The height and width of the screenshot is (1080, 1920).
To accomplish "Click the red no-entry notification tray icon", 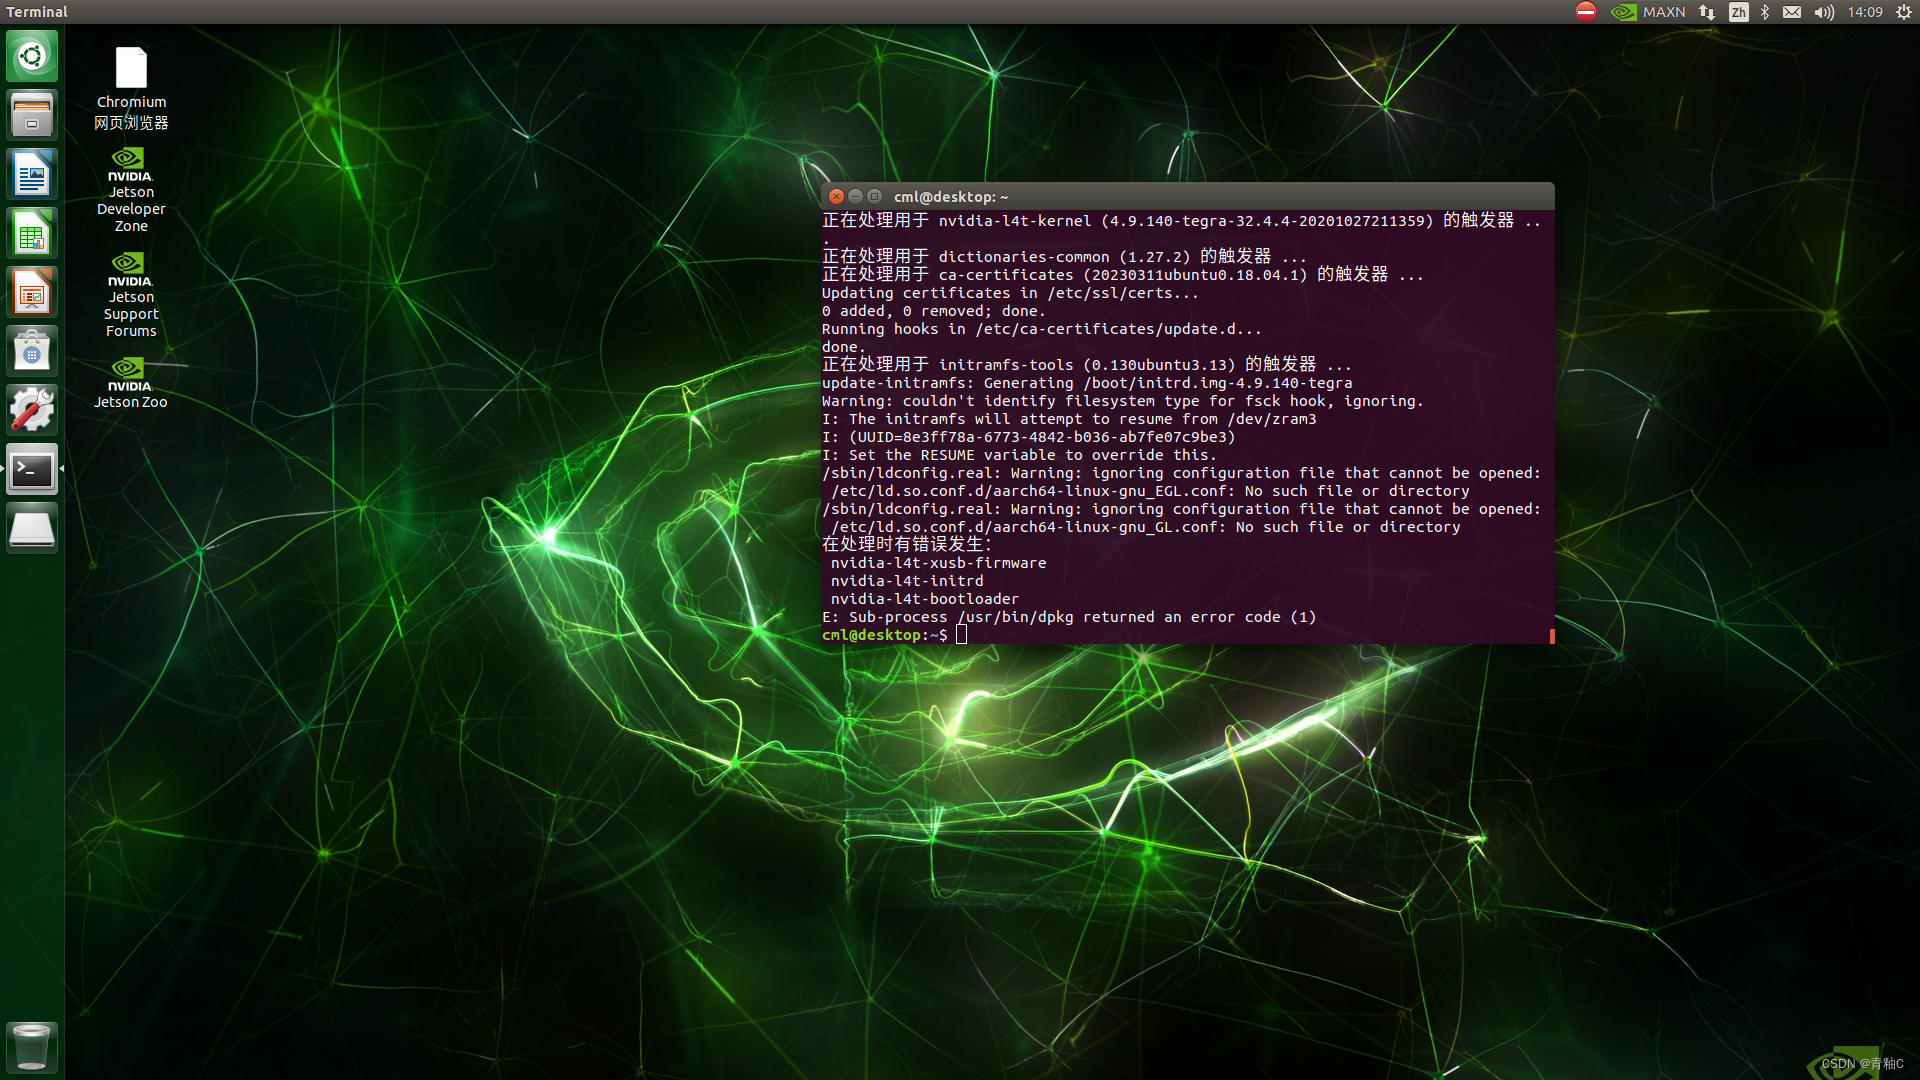I will point(1586,12).
